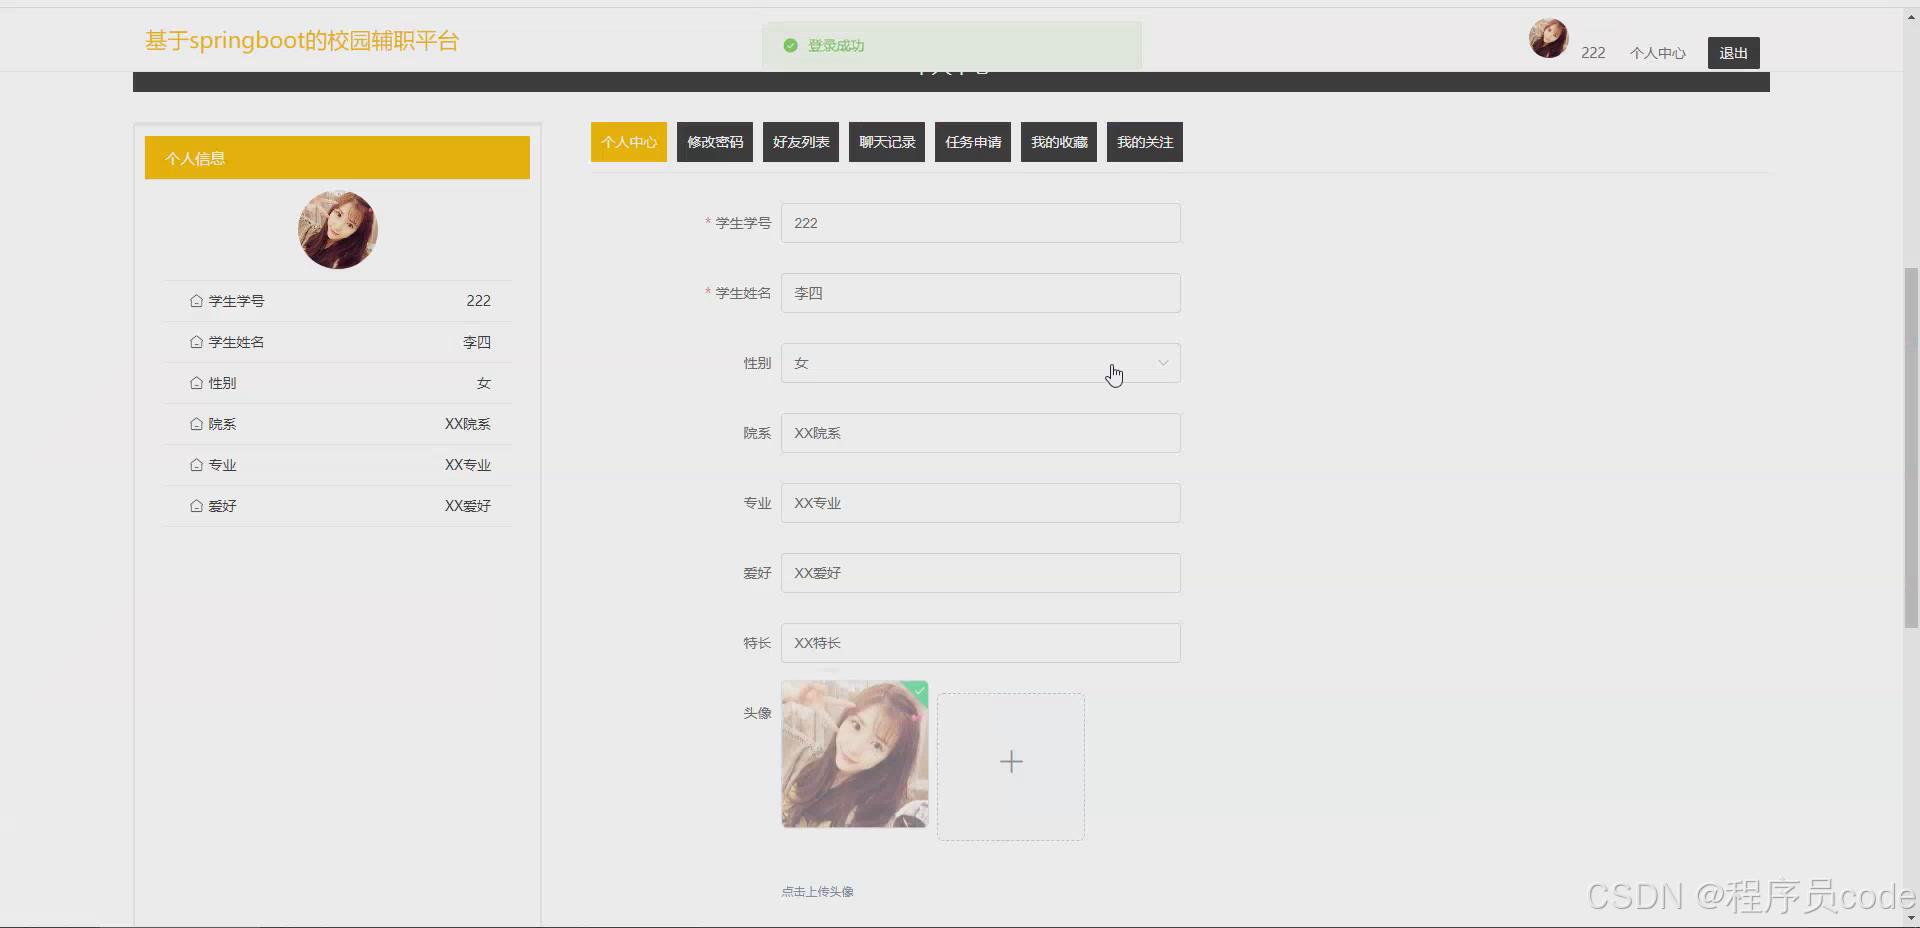Click the home icon beside 性别 in sidebar

coord(196,383)
